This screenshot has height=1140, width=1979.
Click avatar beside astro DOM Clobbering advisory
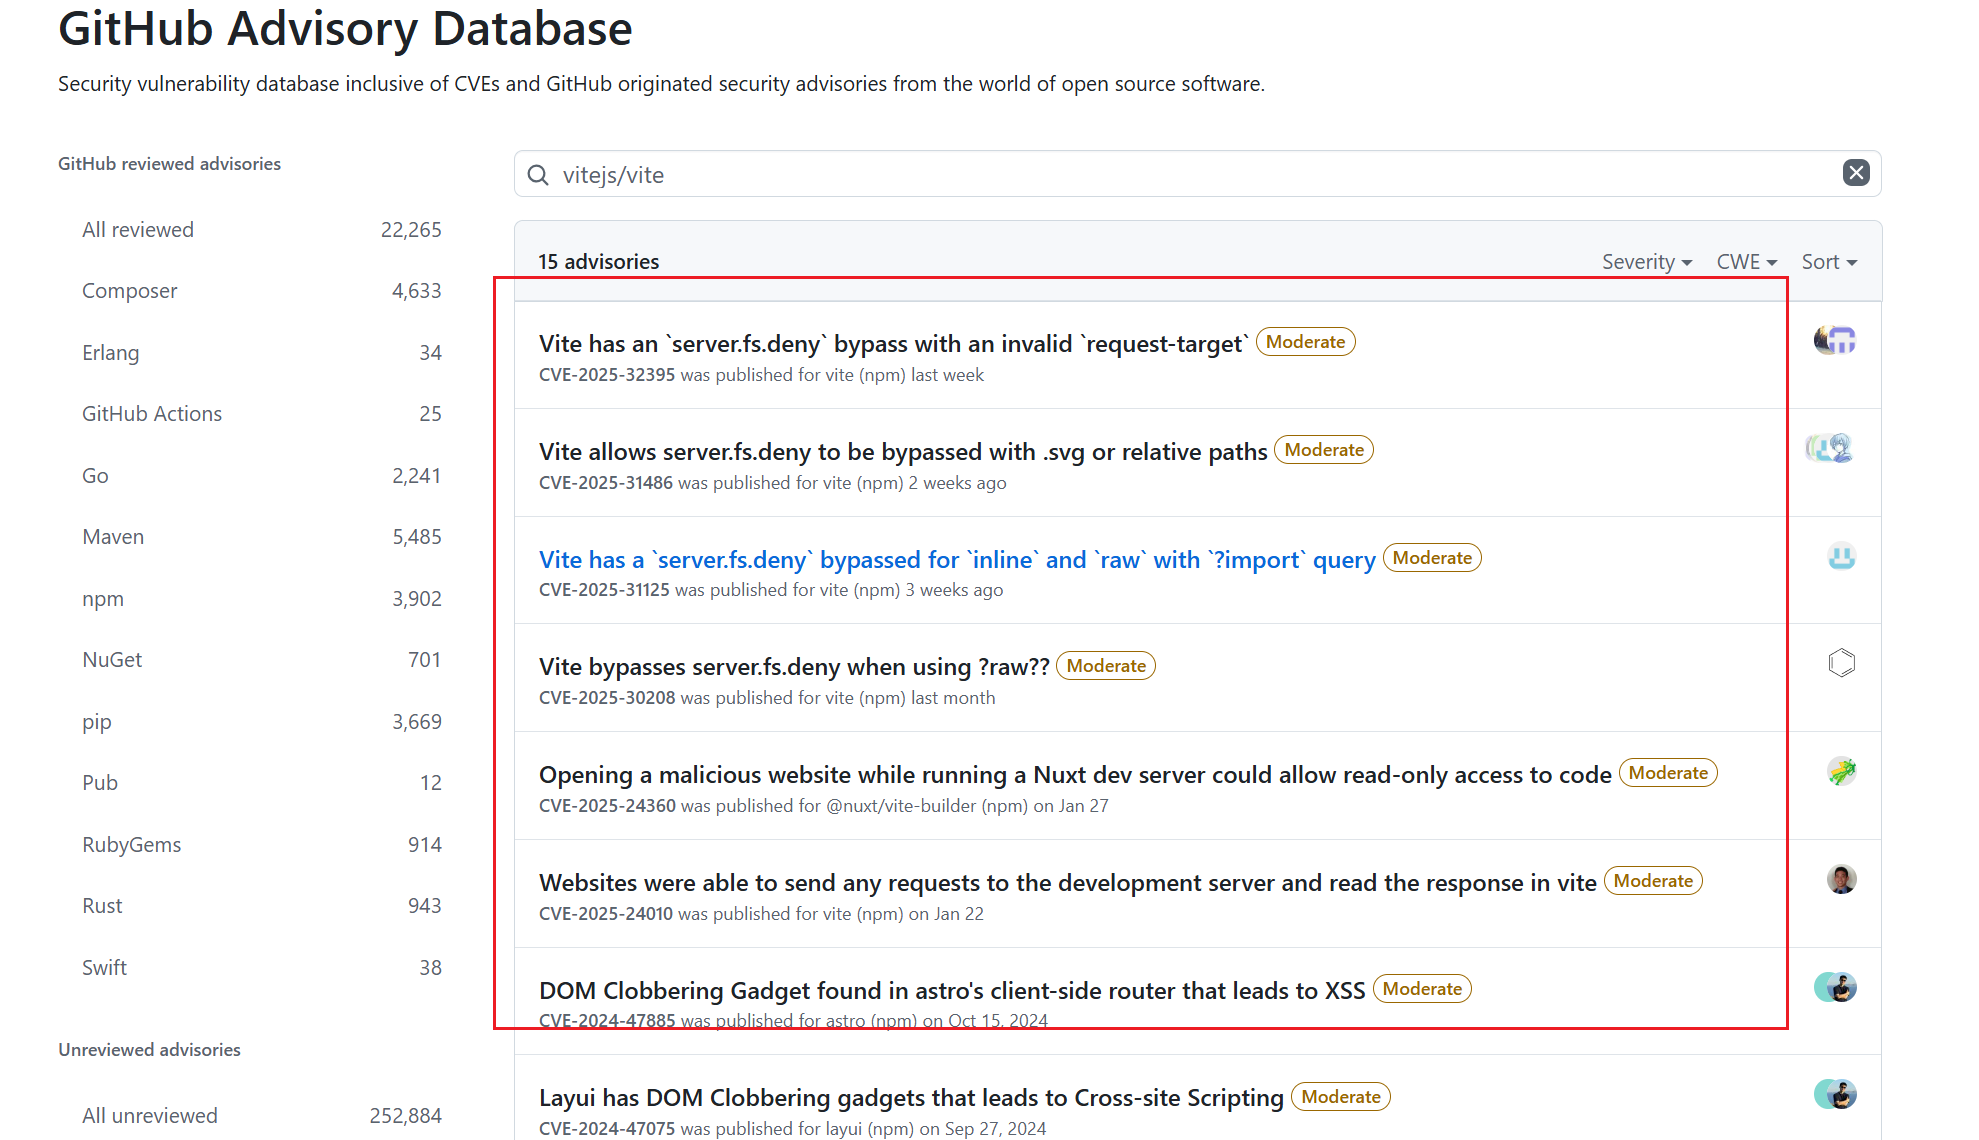click(x=1835, y=987)
